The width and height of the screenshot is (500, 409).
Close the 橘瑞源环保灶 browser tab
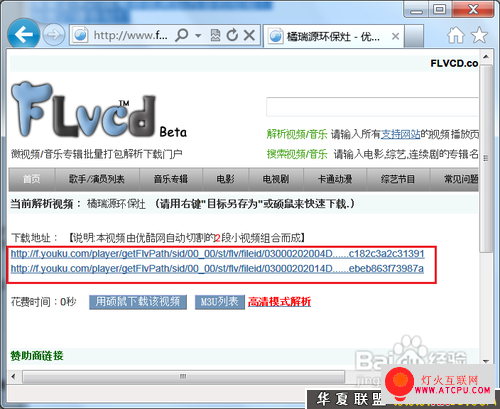(395, 36)
